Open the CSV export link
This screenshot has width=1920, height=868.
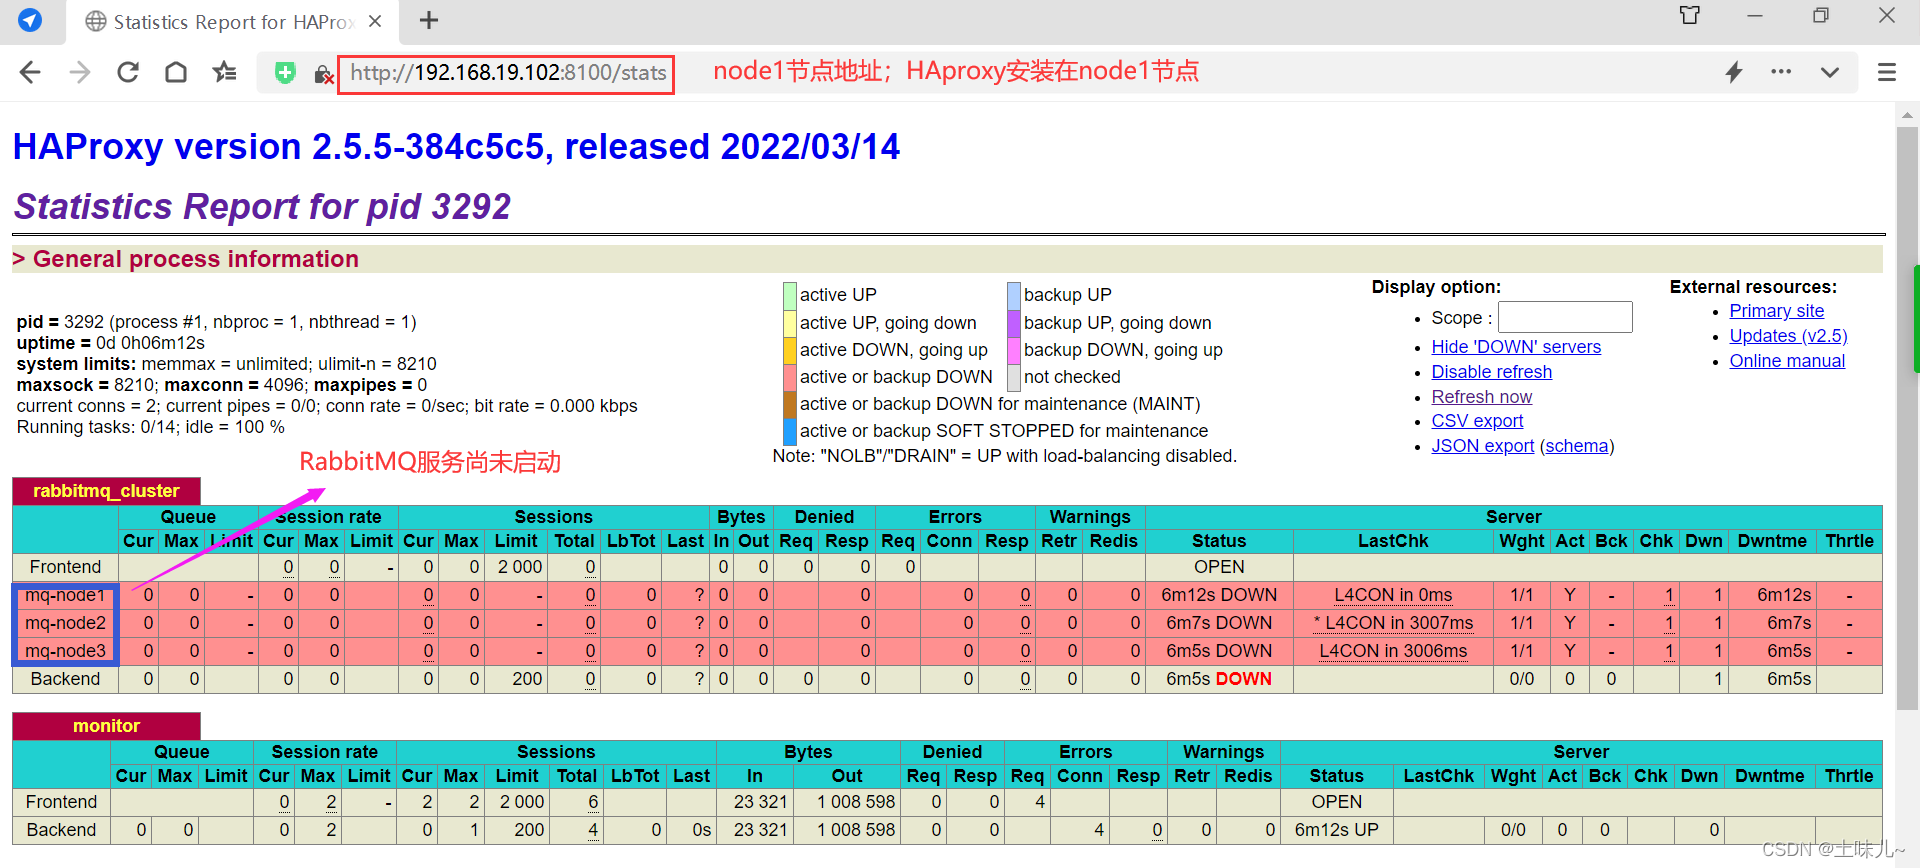point(1477,421)
